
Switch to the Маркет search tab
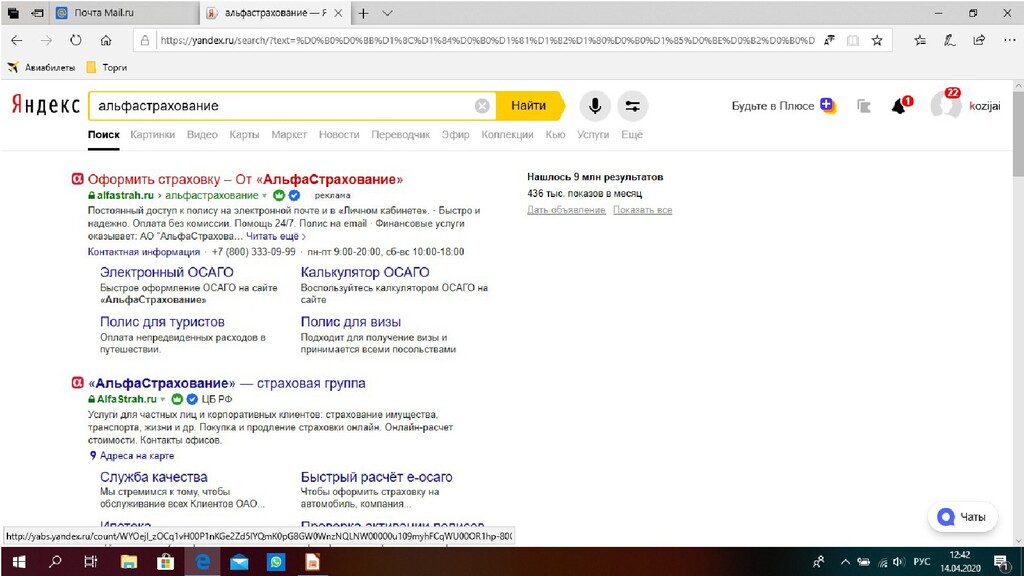click(x=289, y=135)
